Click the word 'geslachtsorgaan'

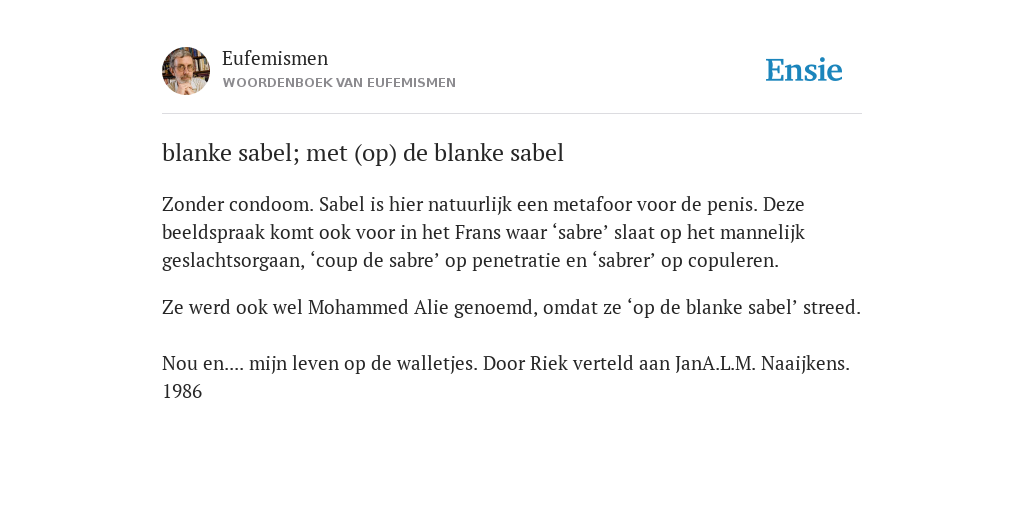click(233, 261)
